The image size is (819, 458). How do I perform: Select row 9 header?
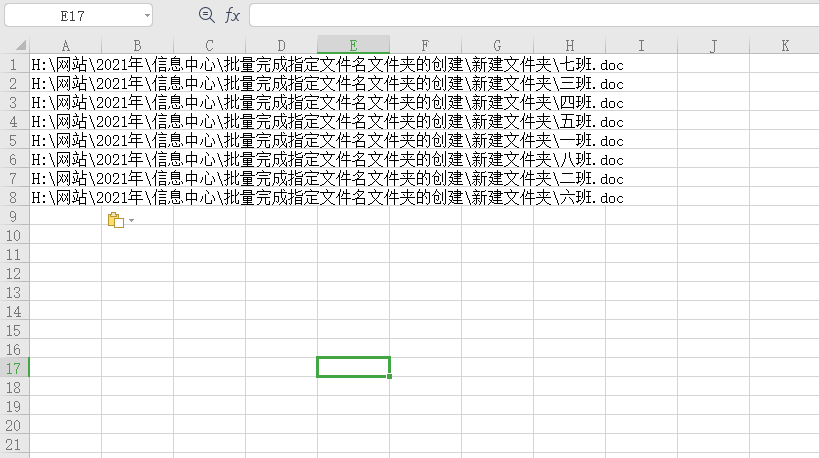(14, 216)
